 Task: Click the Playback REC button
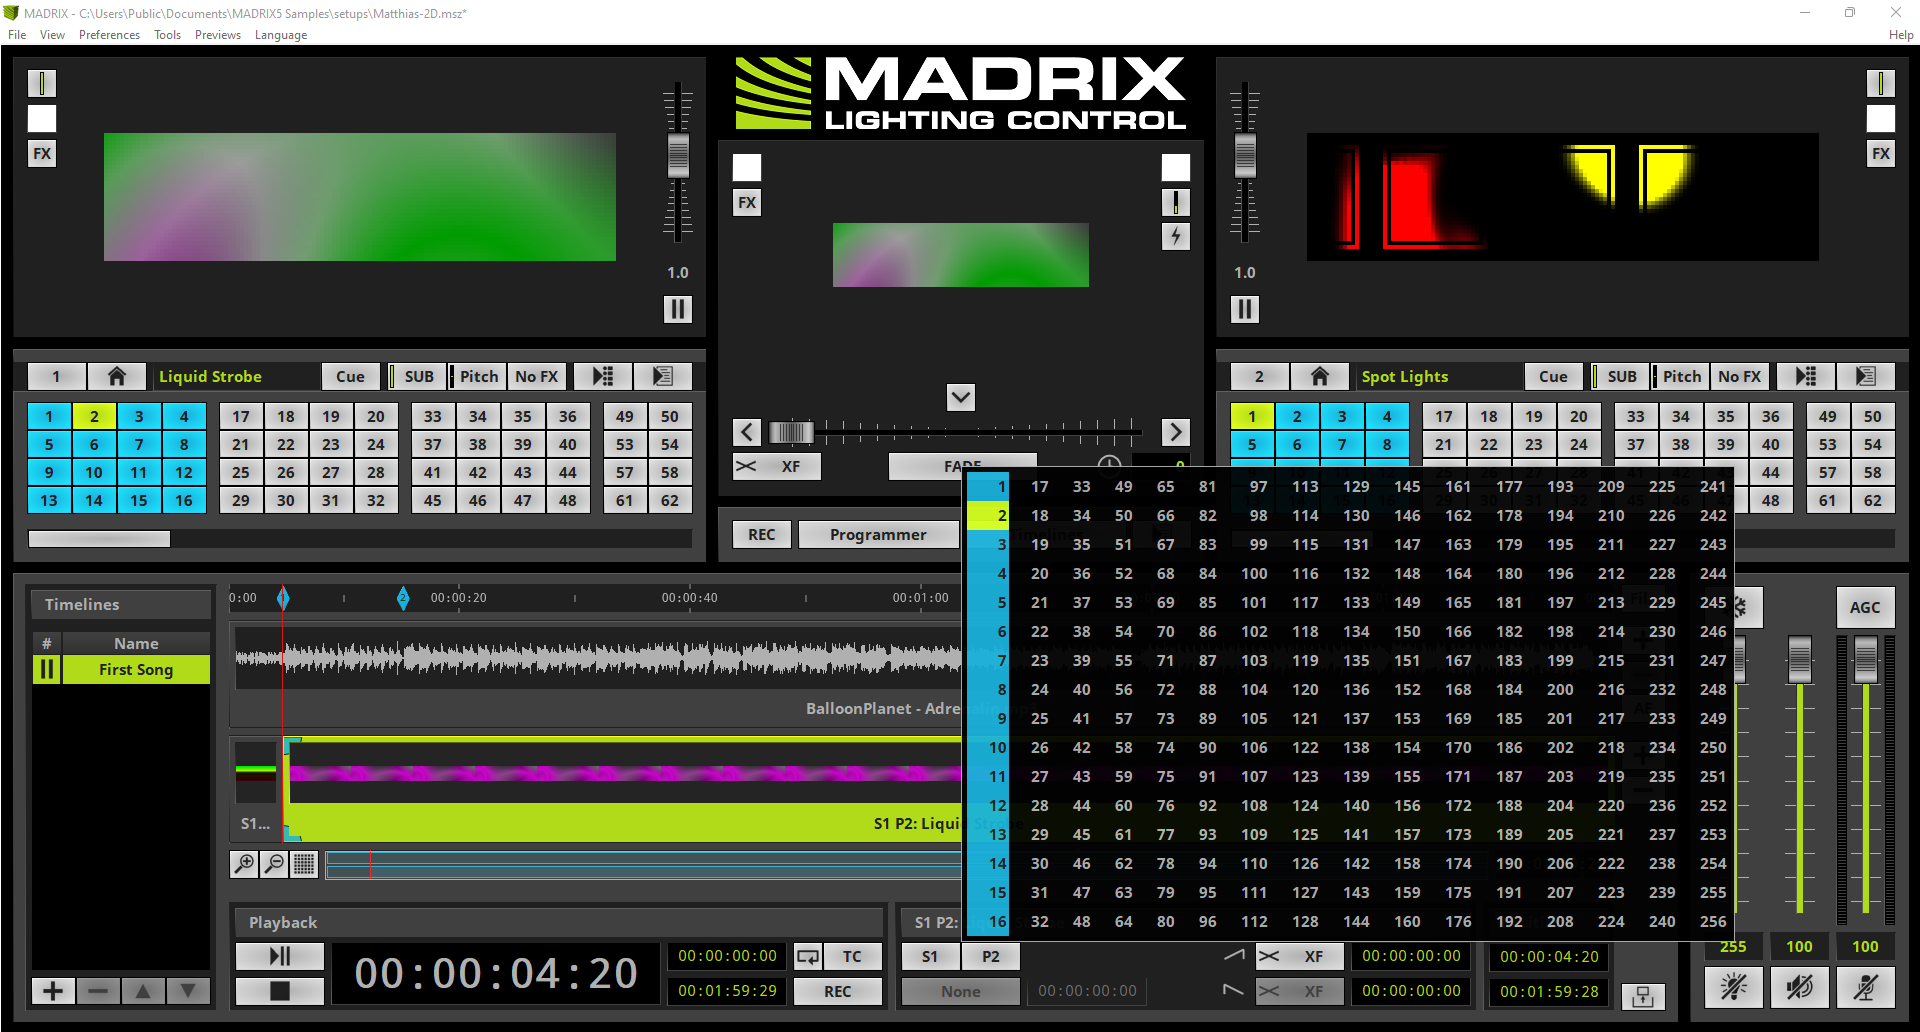click(838, 991)
